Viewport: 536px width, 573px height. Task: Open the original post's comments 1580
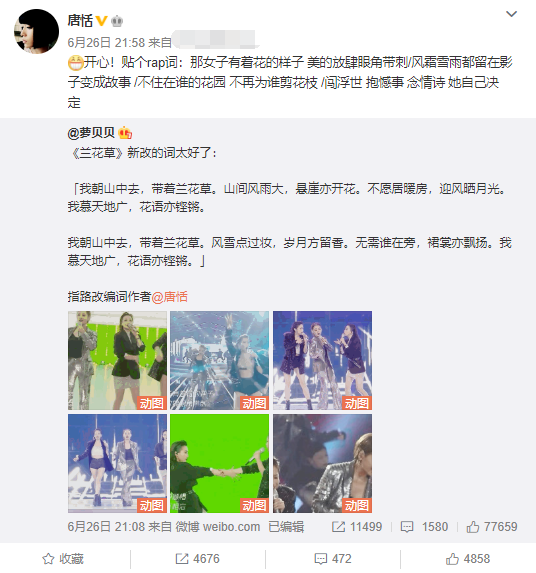pos(424,527)
